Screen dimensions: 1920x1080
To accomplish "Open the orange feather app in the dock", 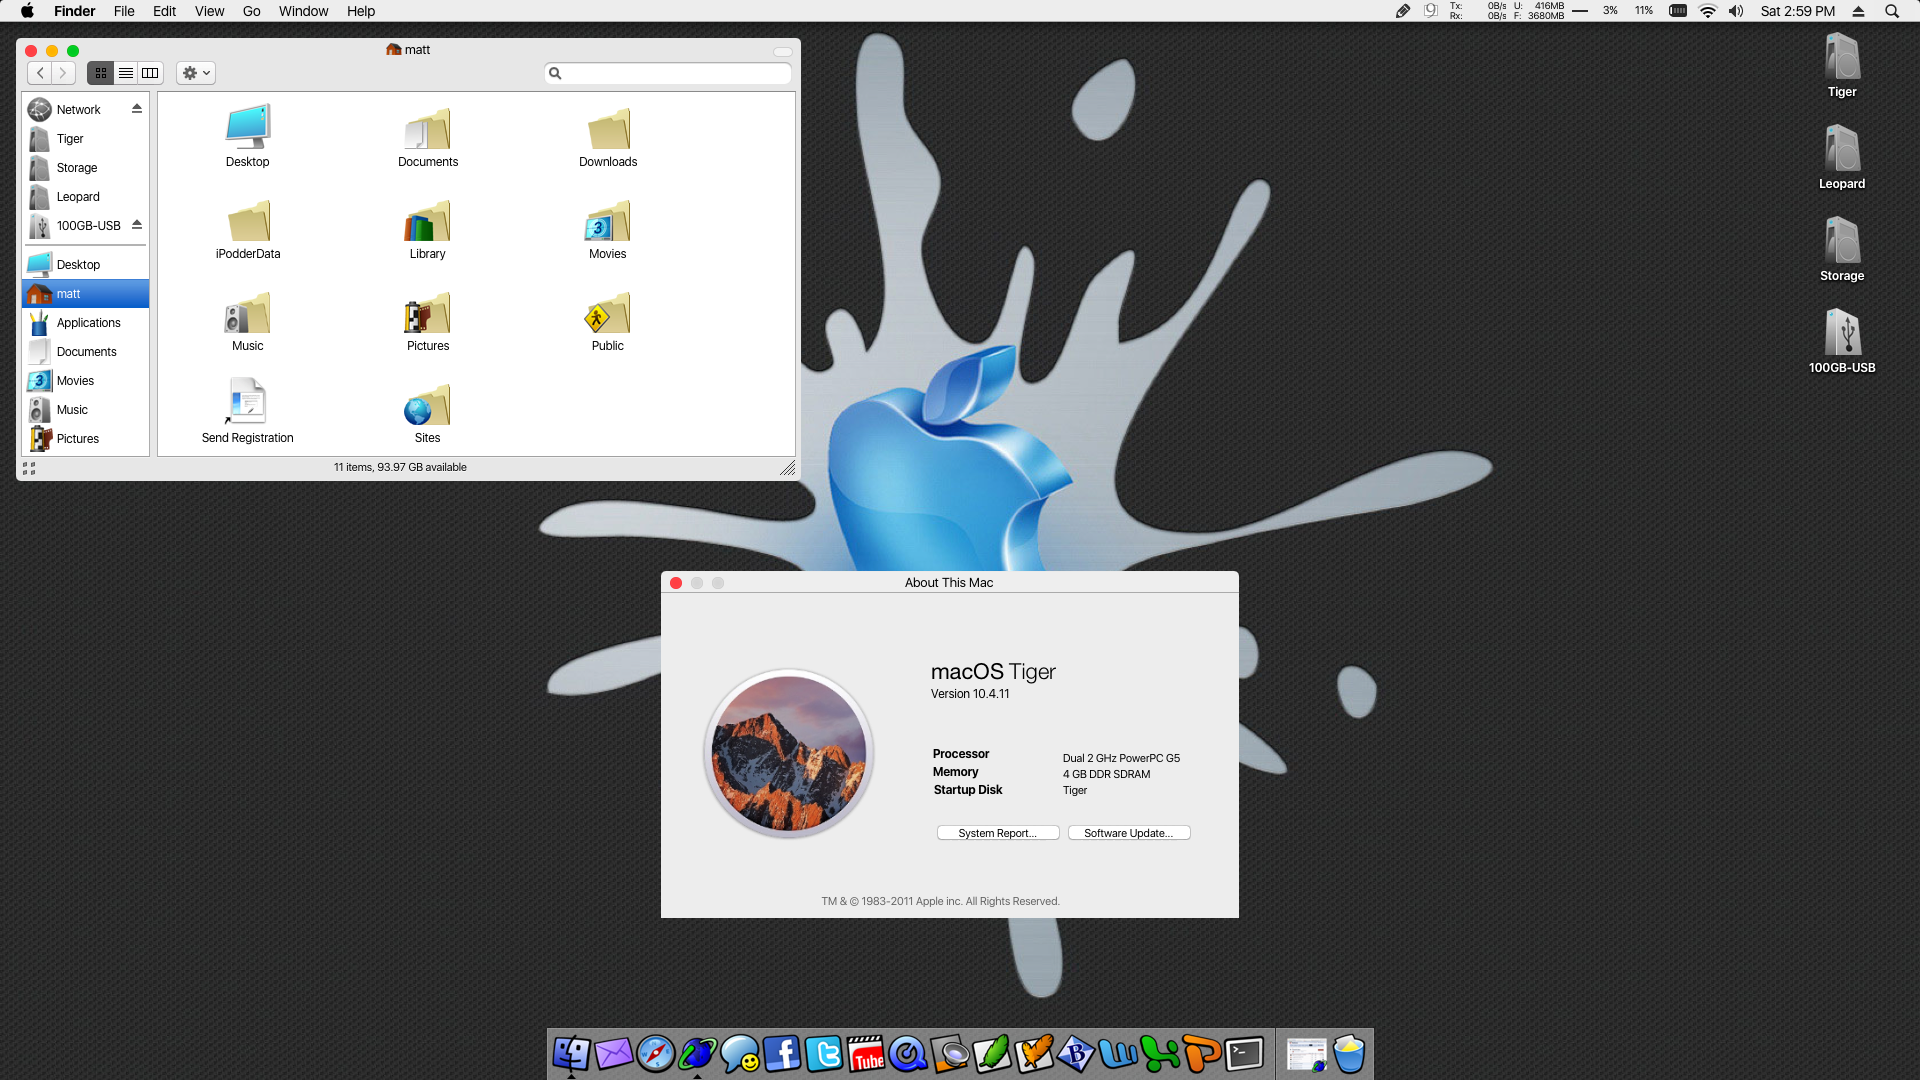I will pos(1033,1054).
